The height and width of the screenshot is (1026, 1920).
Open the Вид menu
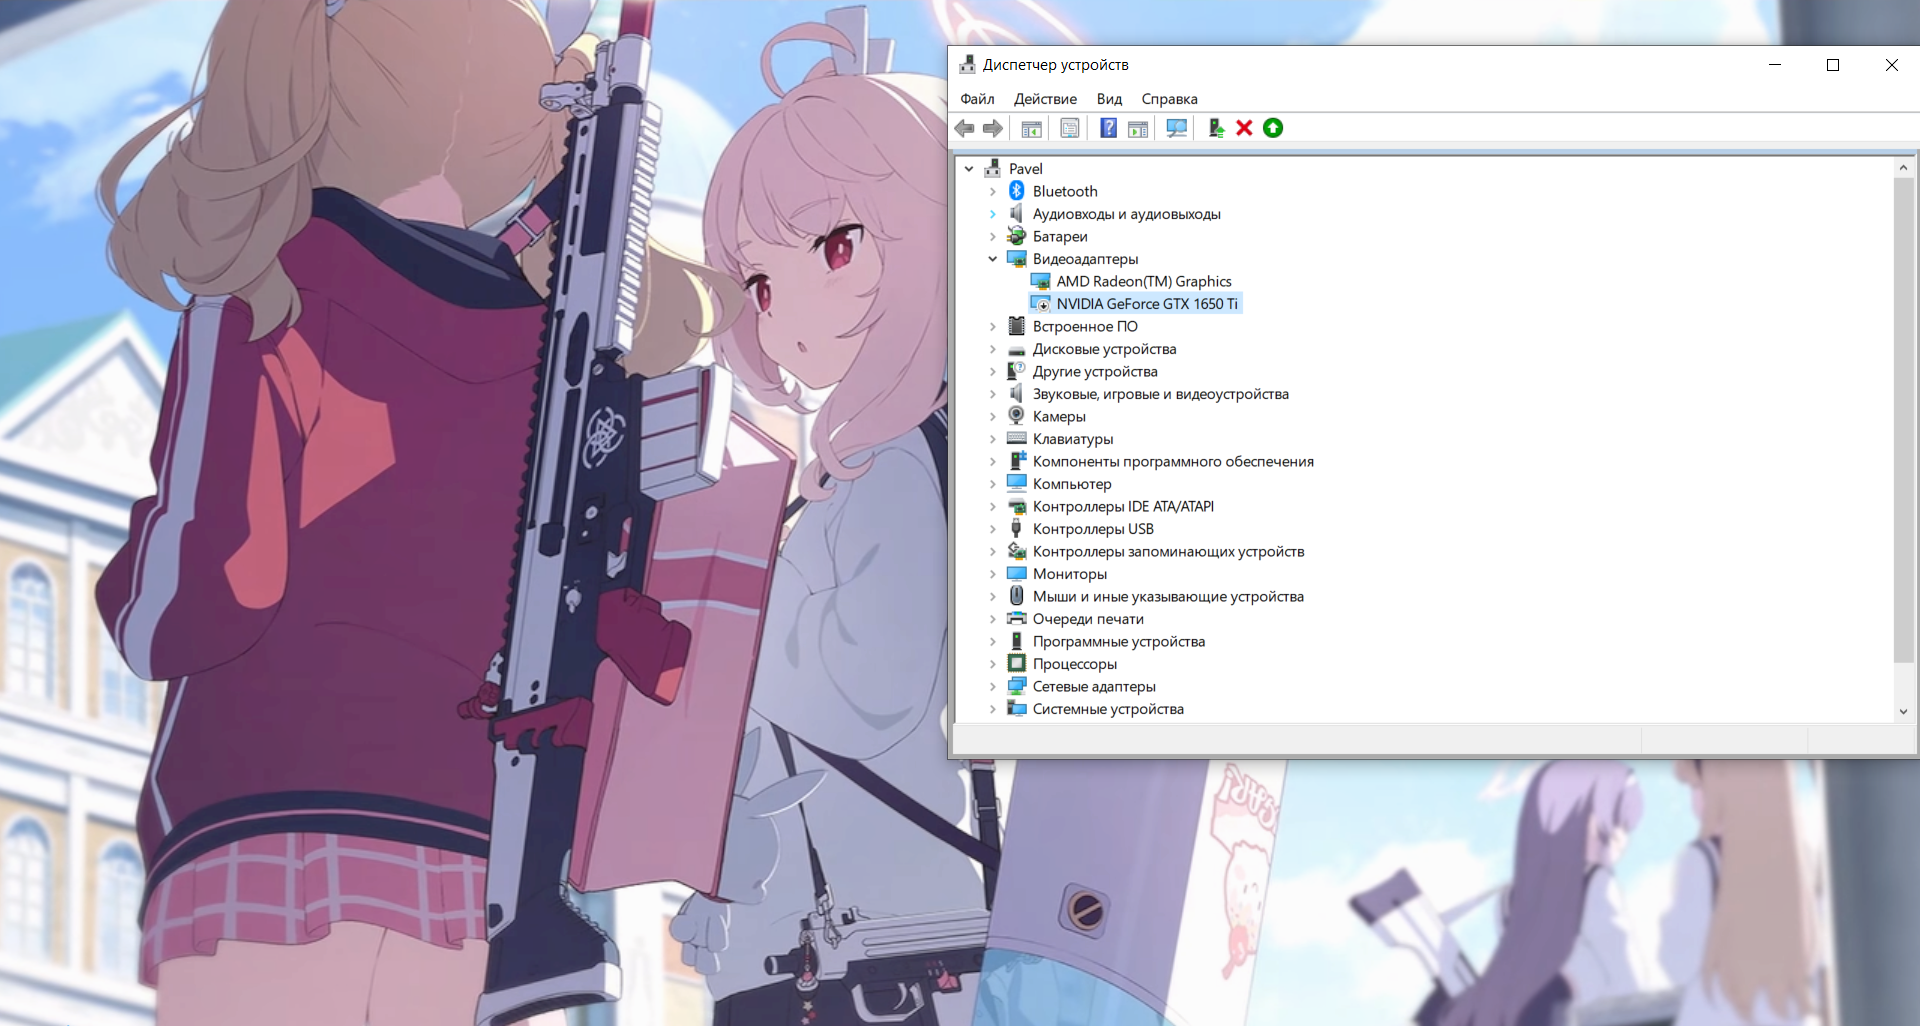pyautogui.click(x=1109, y=99)
